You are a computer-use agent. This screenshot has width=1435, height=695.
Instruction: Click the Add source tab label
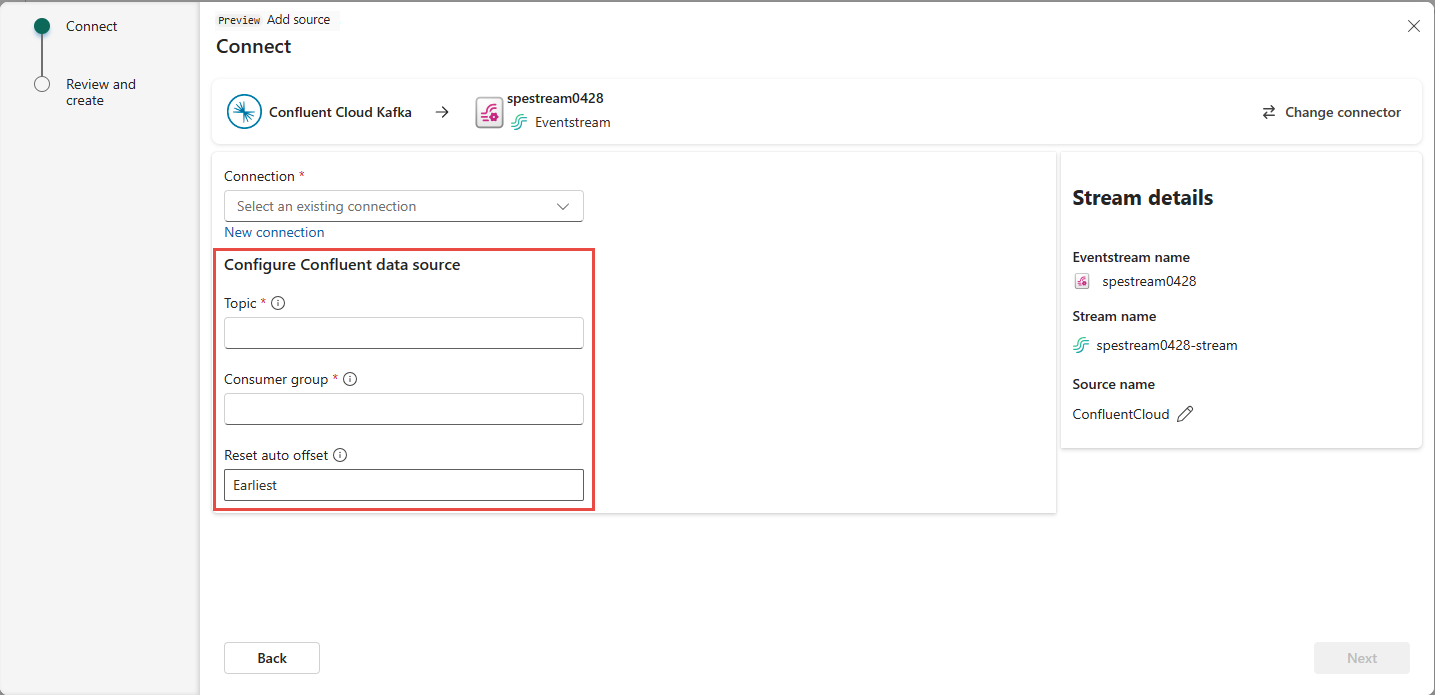point(299,19)
